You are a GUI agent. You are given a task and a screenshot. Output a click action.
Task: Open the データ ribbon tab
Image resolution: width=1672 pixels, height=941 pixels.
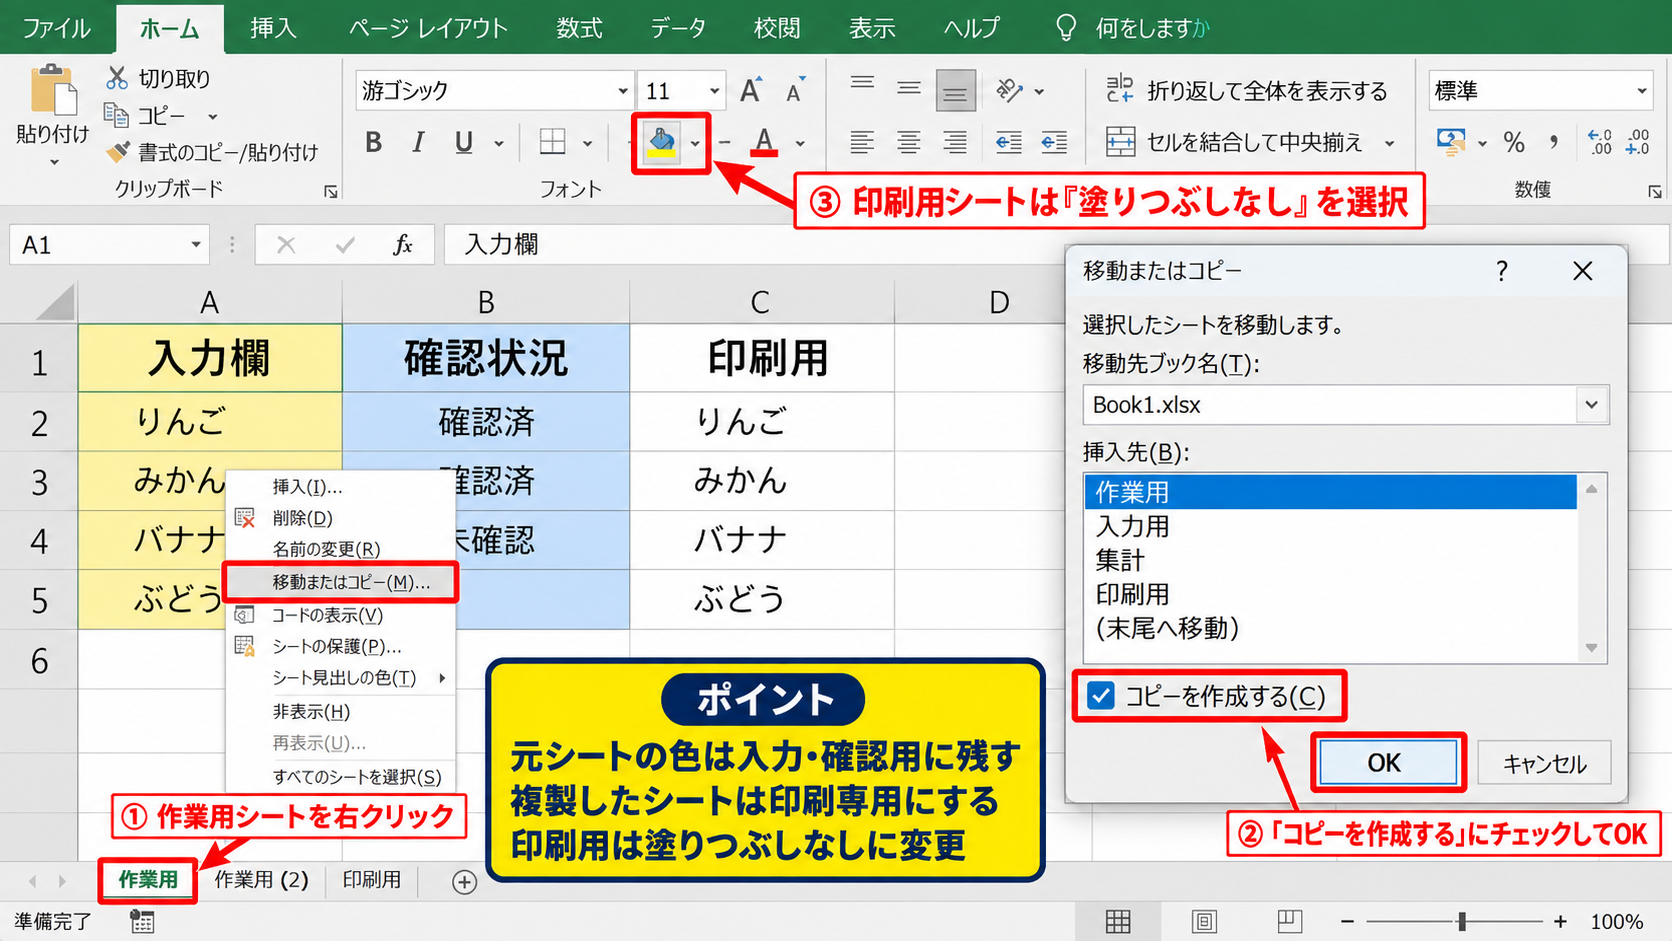[x=678, y=28]
